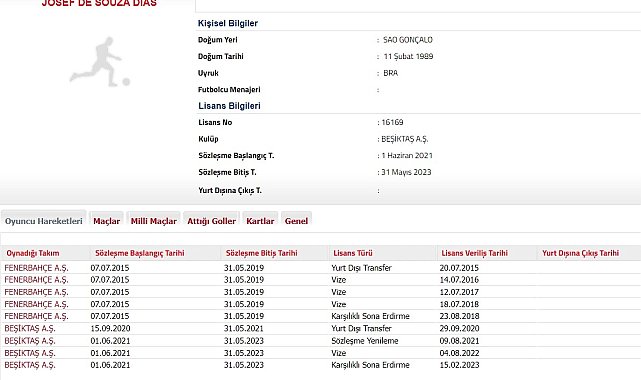Click the Oynadığı Takım column header
This screenshot has height=380, width=641.
click(x=33, y=253)
